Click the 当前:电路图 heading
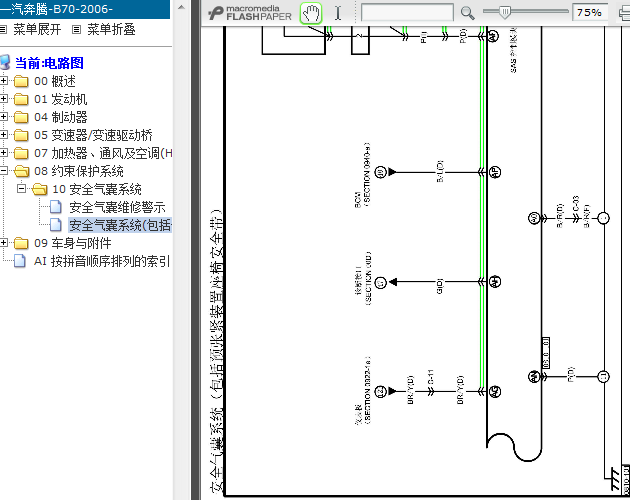This screenshot has width=630, height=500. (49, 63)
